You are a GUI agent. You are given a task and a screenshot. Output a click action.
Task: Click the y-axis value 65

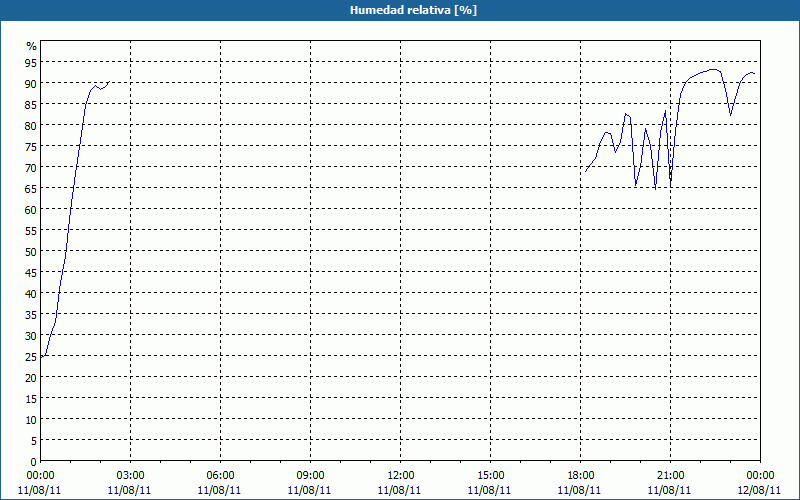(31, 188)
